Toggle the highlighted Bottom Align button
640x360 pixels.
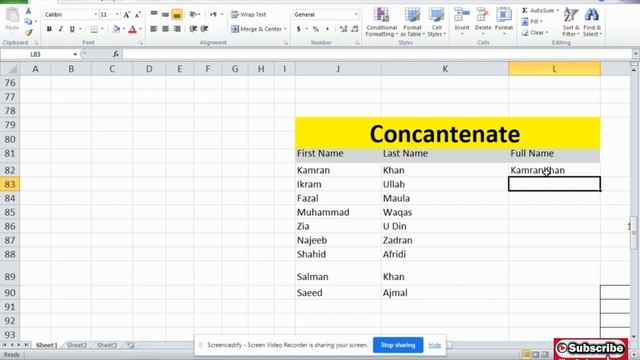click(x=177, y=15)
